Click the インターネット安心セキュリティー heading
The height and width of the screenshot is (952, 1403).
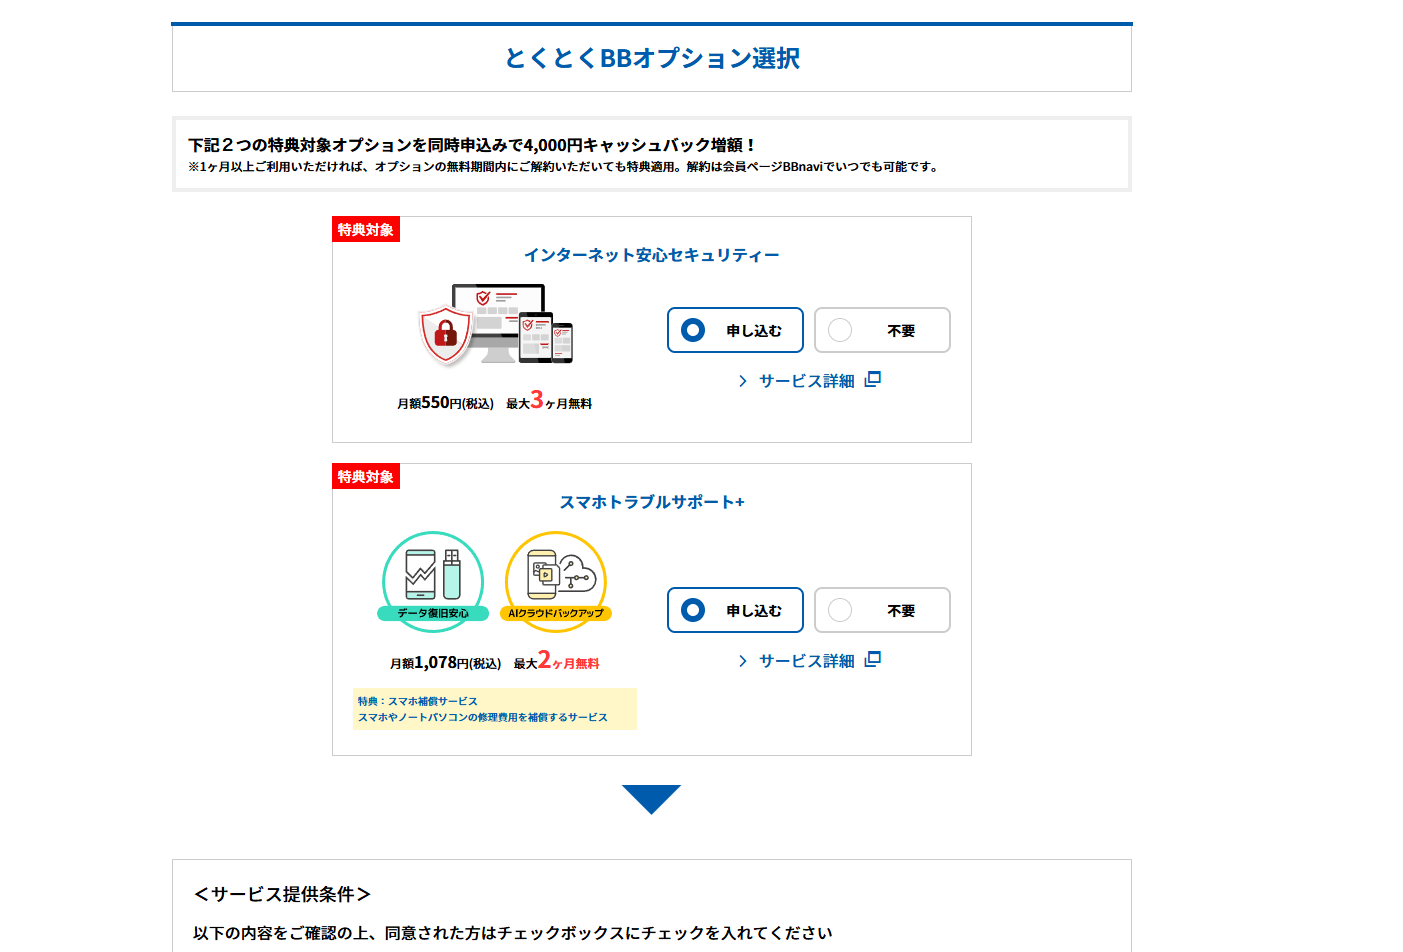pos(651,255)
